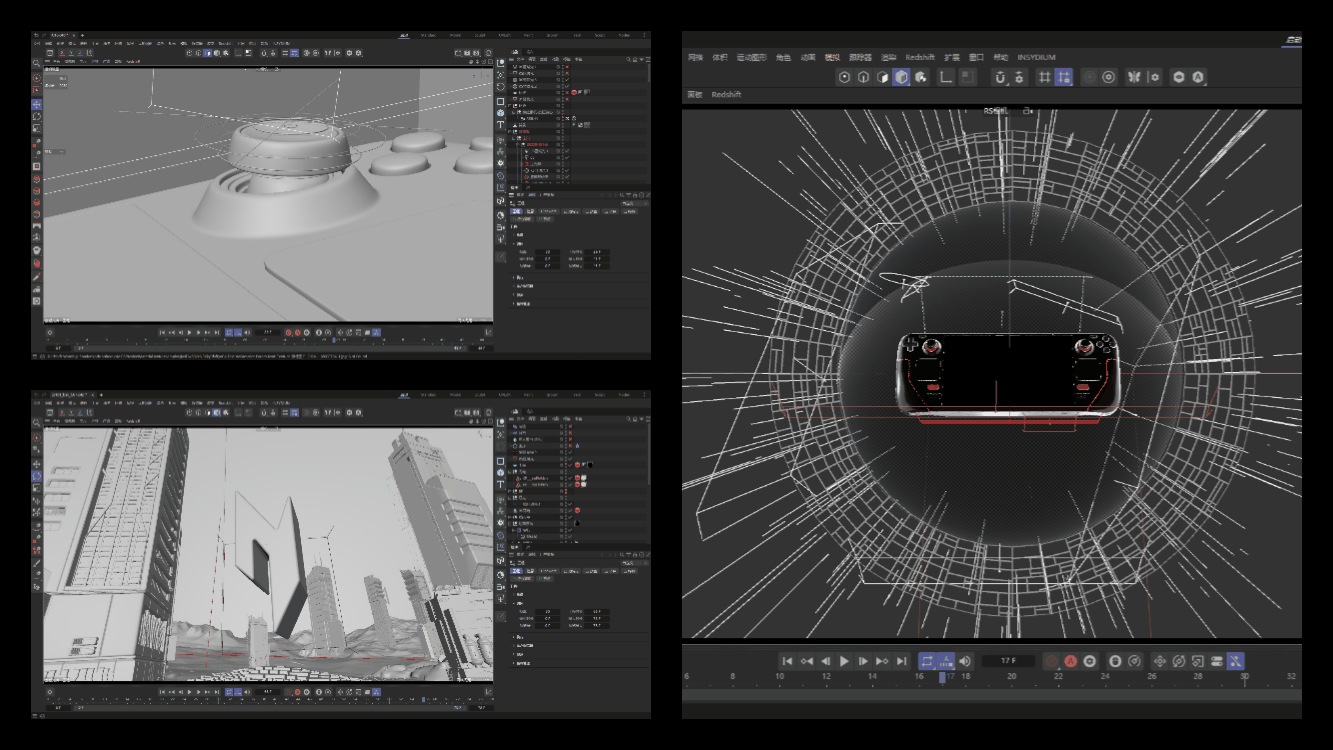Toggle sound playback speaker icon
The image size is (1333, 750).
click(965, 661)
